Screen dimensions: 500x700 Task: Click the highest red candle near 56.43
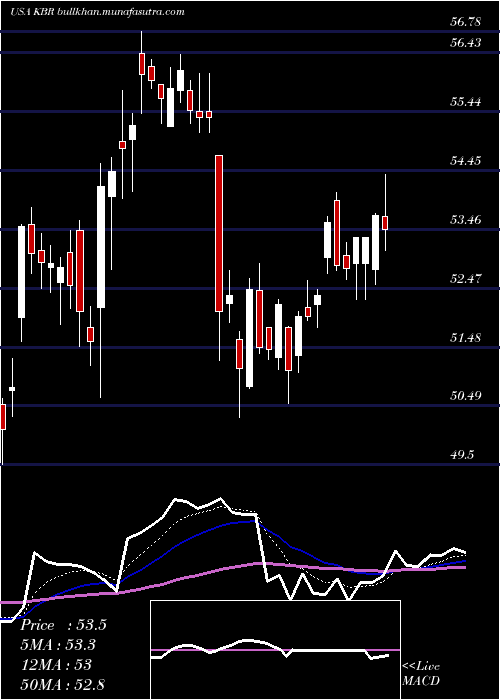pos(142,63)
